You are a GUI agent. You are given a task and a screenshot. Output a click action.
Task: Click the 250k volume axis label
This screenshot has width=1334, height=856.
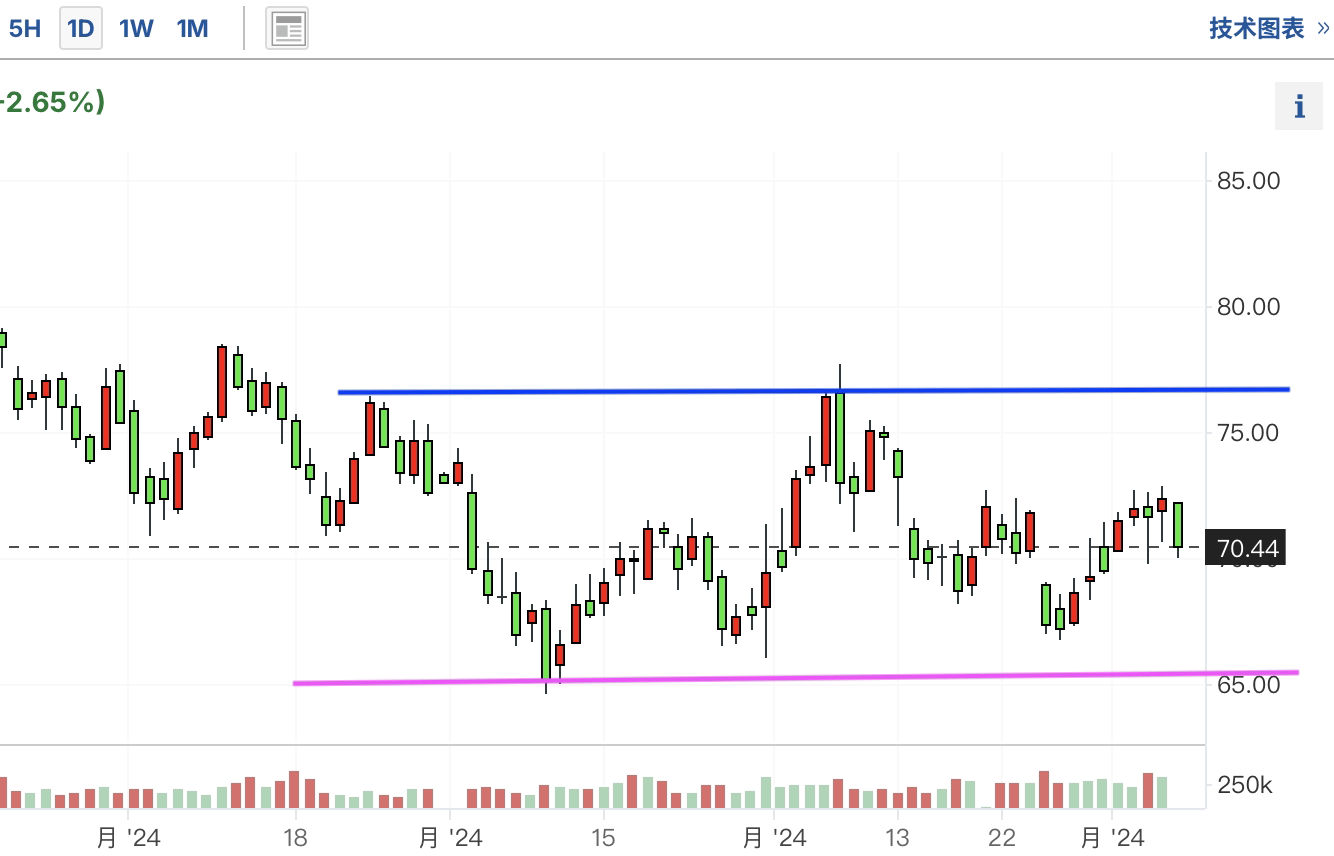1245,785
